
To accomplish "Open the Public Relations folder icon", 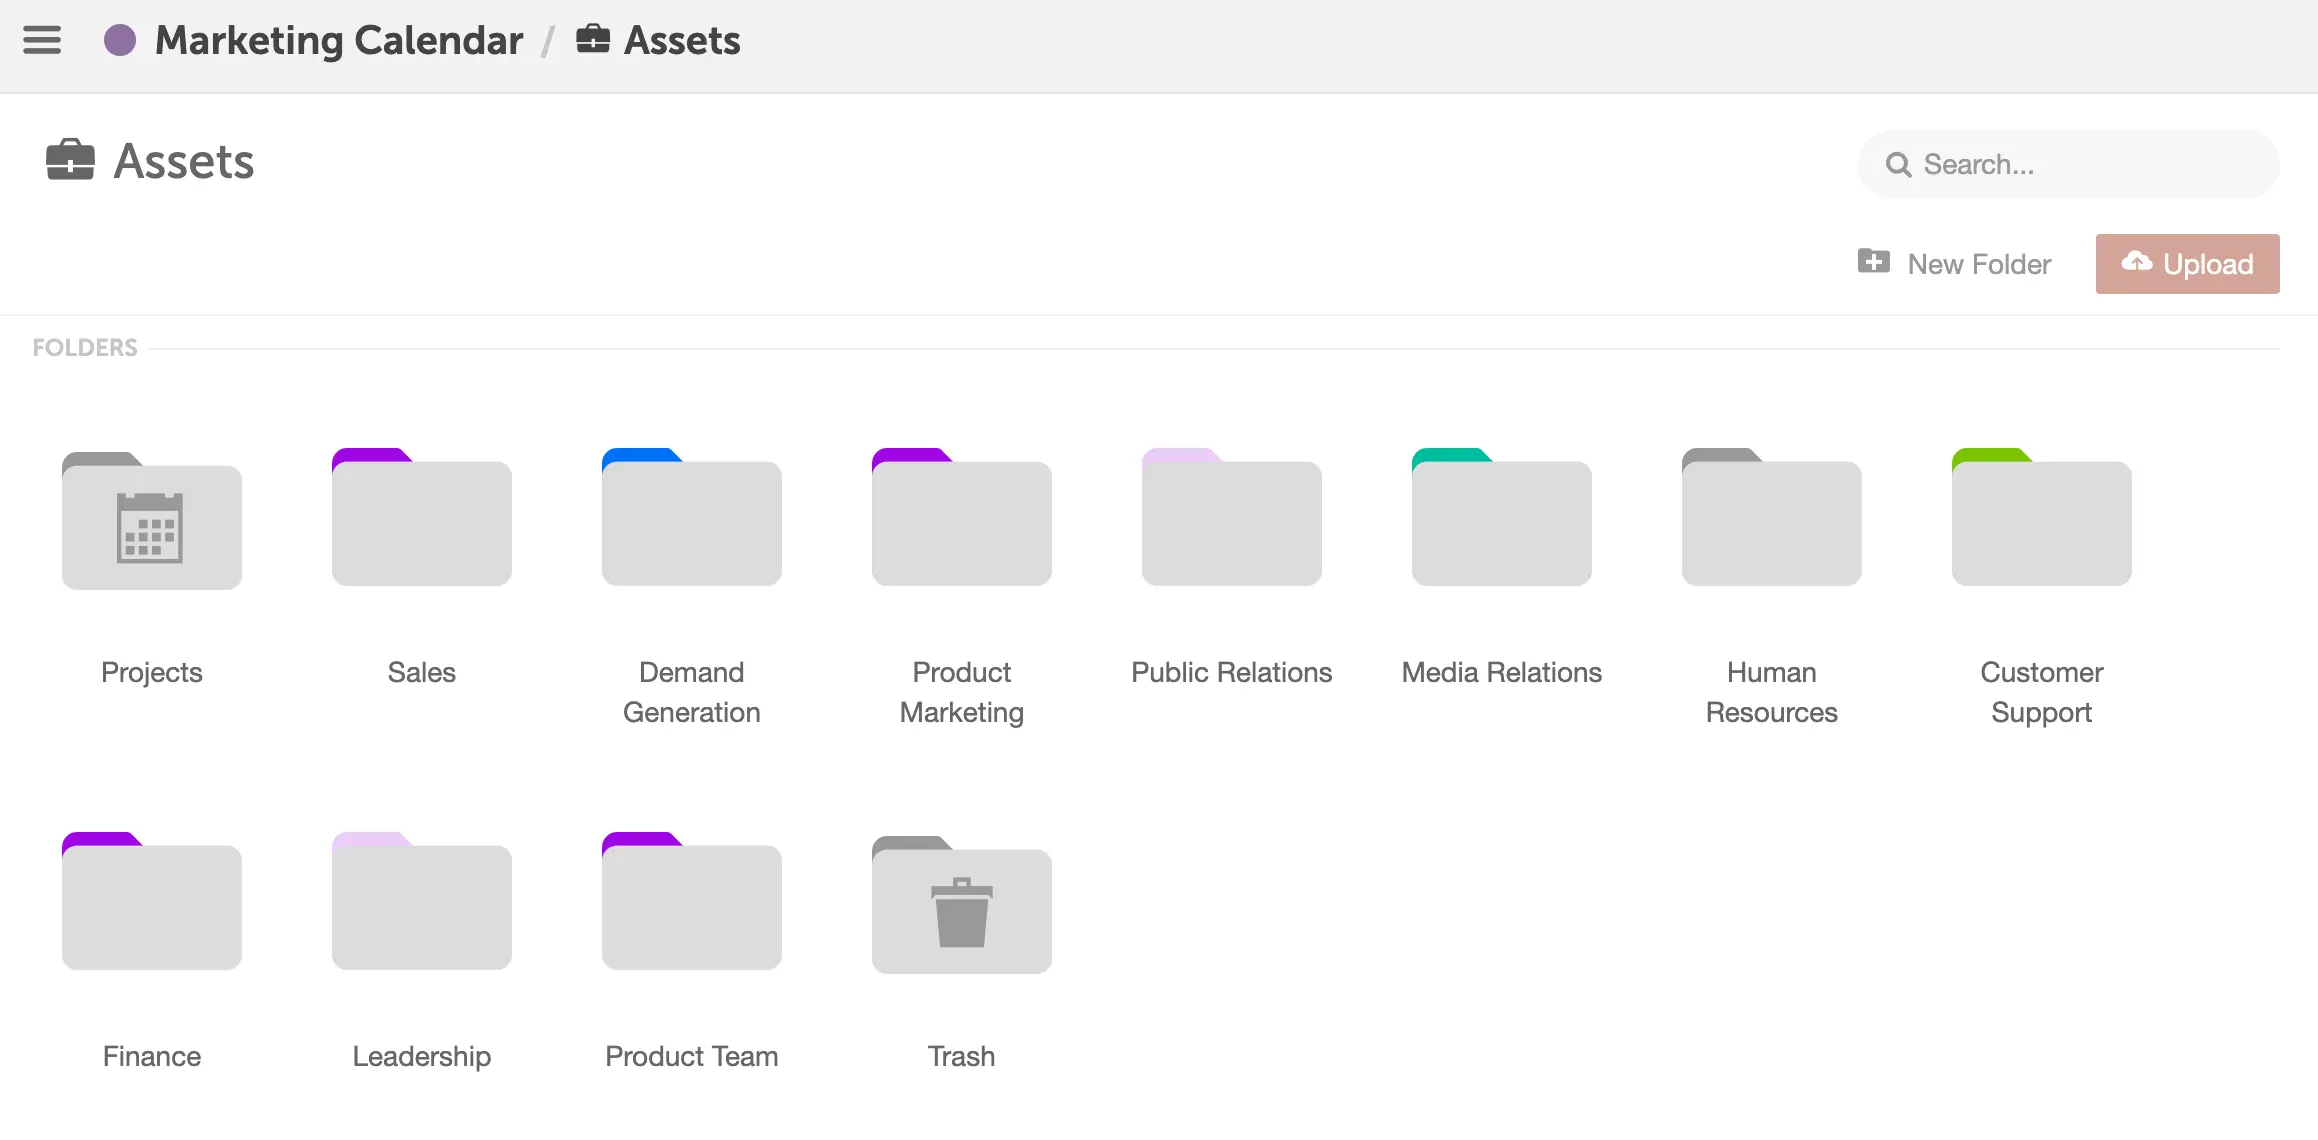I will tap(1232, 517).
